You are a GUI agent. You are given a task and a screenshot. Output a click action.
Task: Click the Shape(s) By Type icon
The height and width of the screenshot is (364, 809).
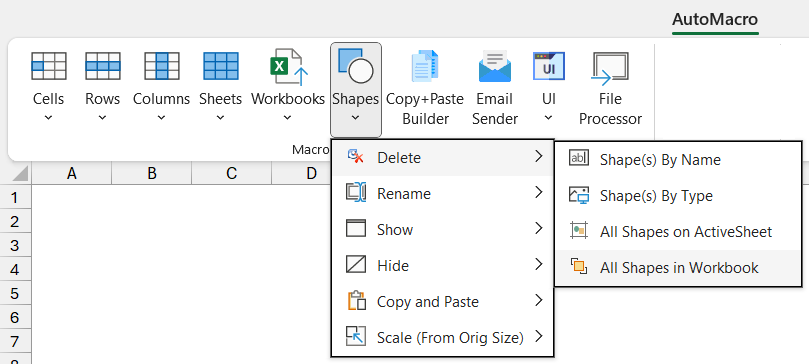click(x=578, y=195)
